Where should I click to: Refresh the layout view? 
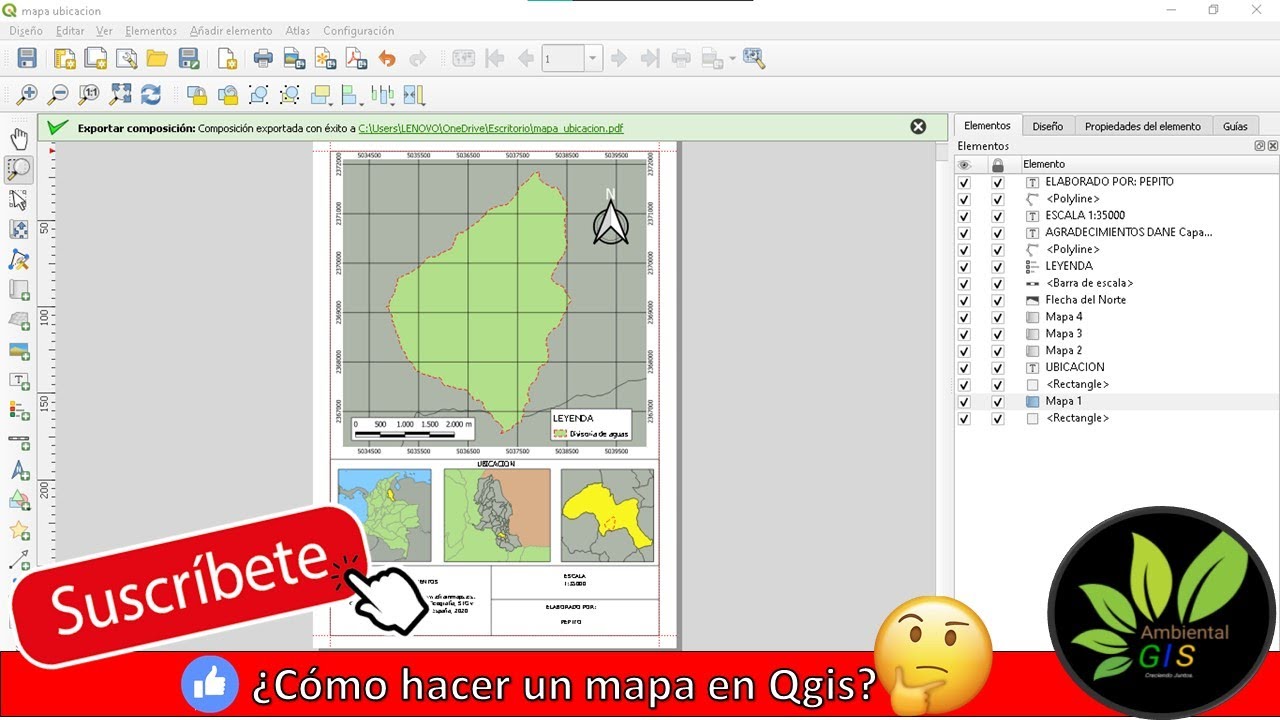tap(151, 95)
